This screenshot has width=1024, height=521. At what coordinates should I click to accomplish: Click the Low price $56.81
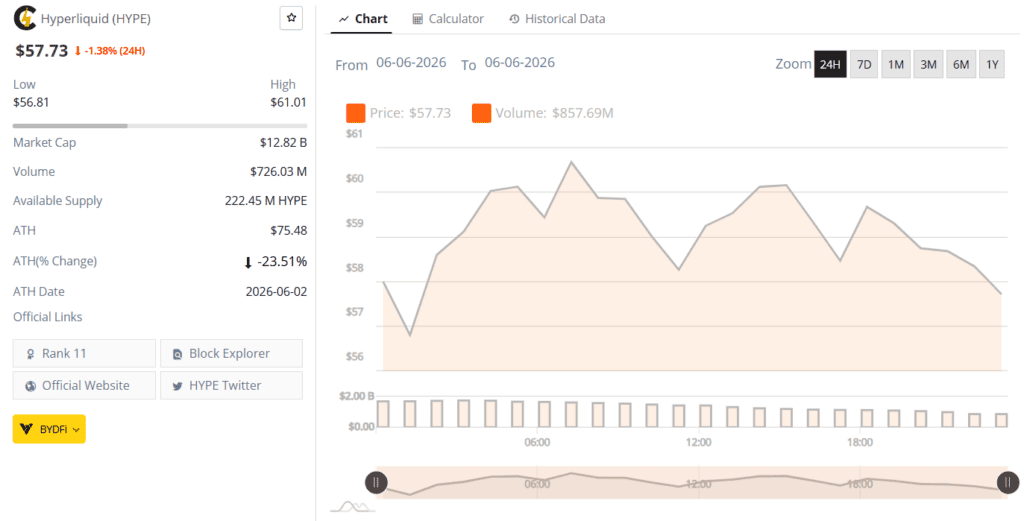tap(31, 103)
